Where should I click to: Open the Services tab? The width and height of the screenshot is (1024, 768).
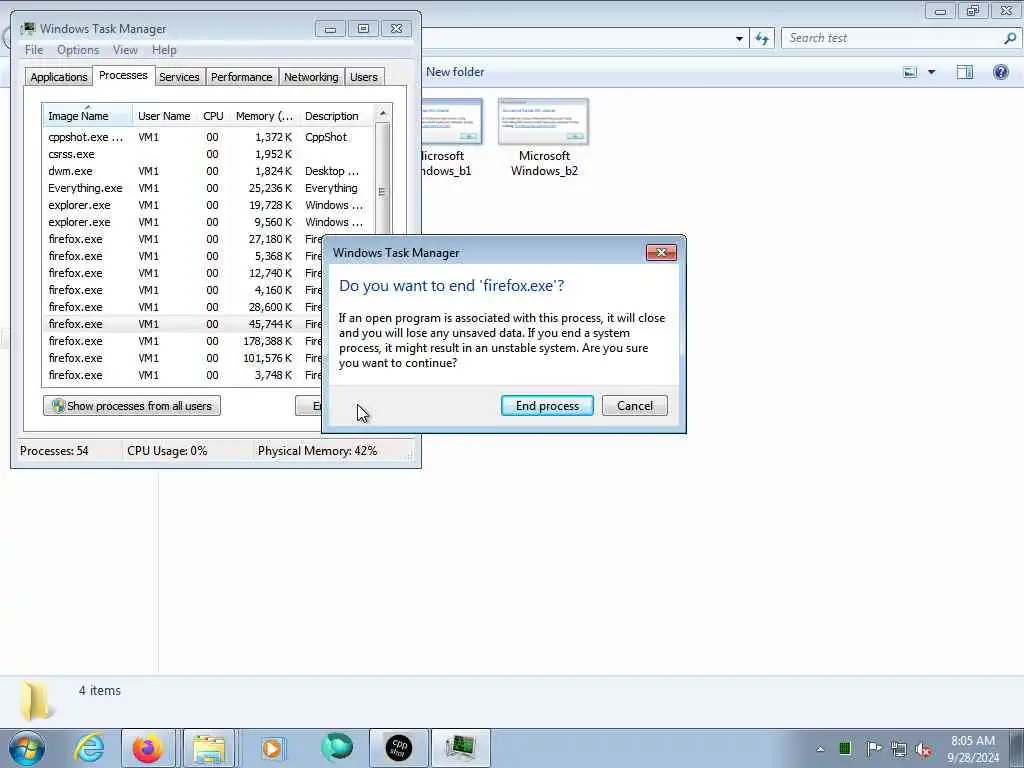[x=179, y=77]
